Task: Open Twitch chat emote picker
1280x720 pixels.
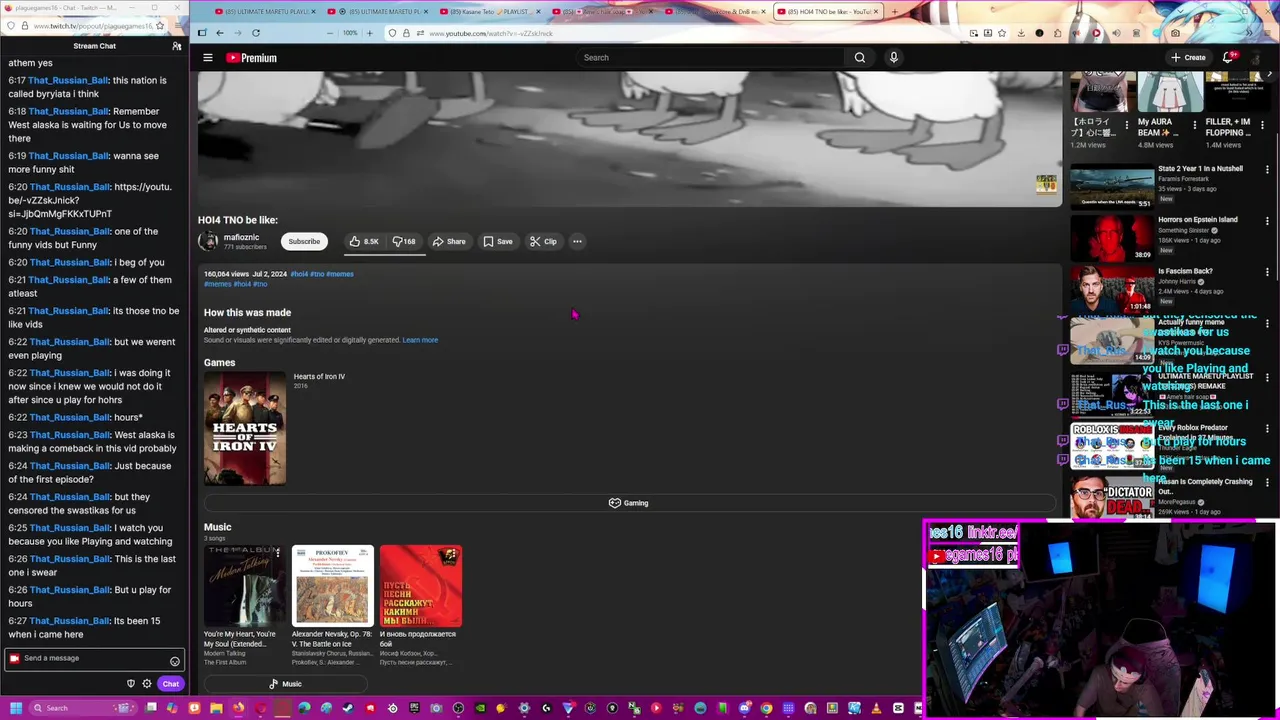Action: coord(175,661)
